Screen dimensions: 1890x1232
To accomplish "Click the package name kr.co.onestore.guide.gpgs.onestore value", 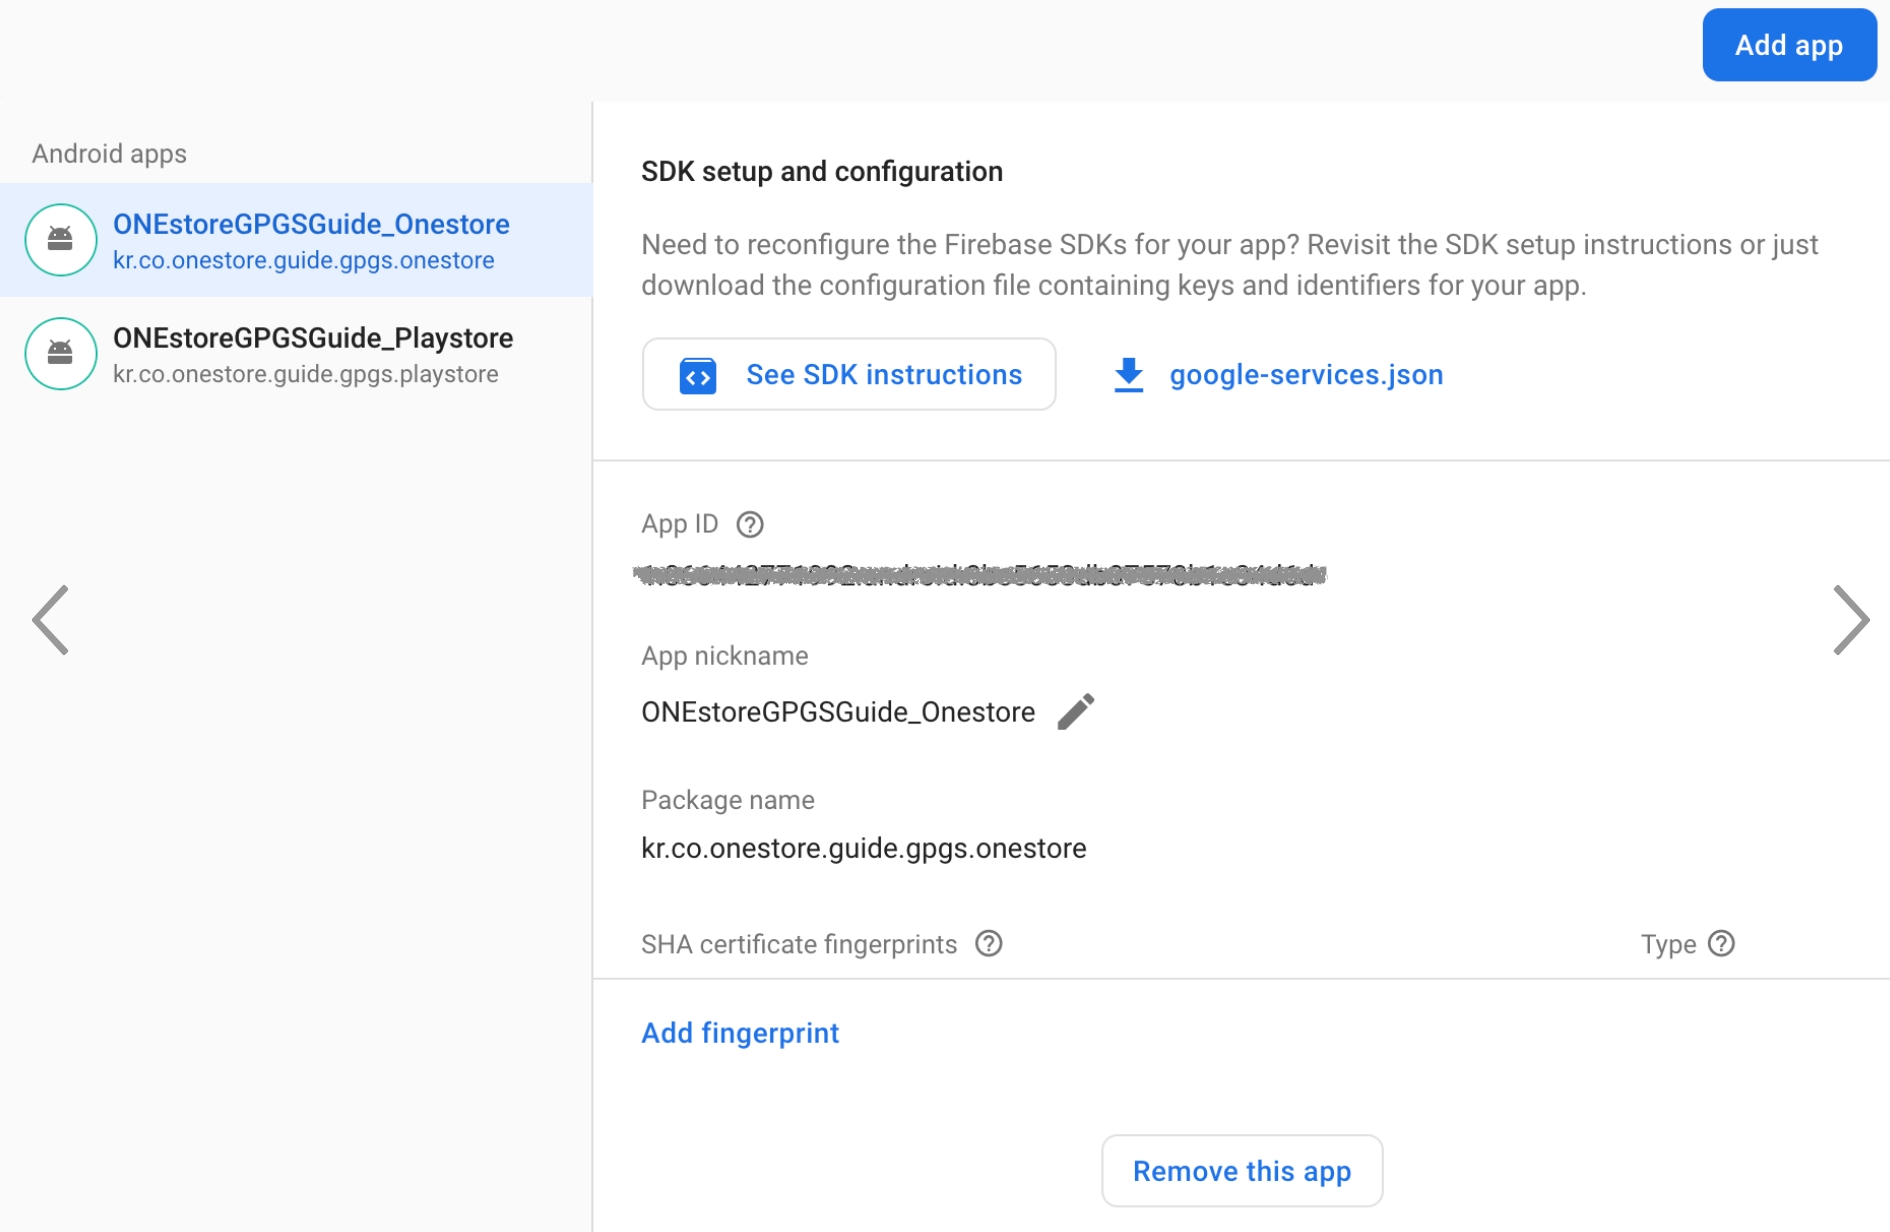I will click(x=863, y=848).
